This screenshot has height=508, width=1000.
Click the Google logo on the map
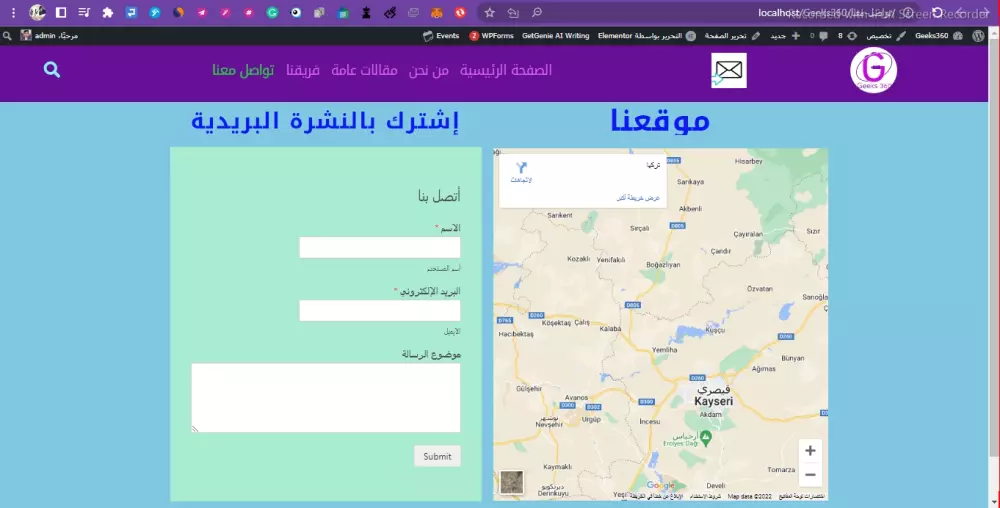coord(660,486)
